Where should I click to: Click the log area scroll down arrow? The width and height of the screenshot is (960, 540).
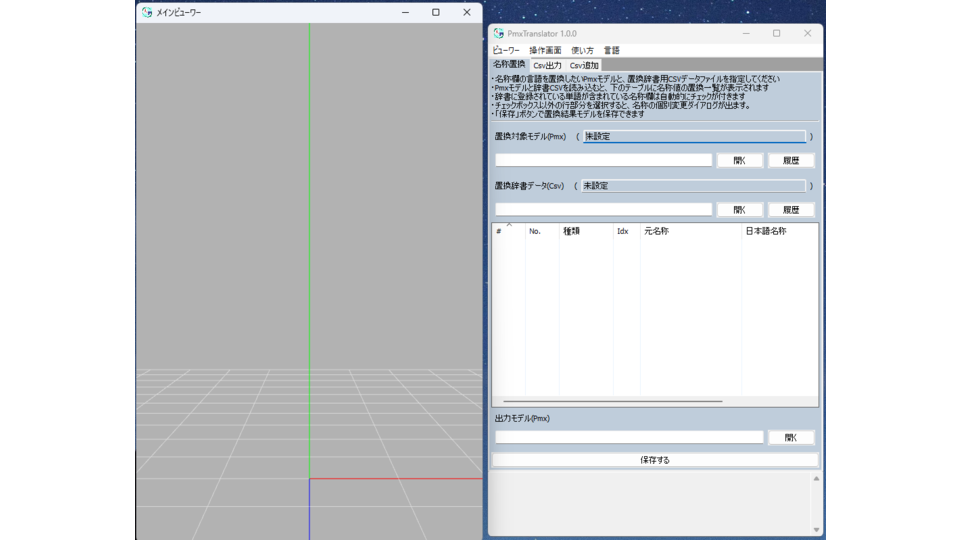(816, 529)
